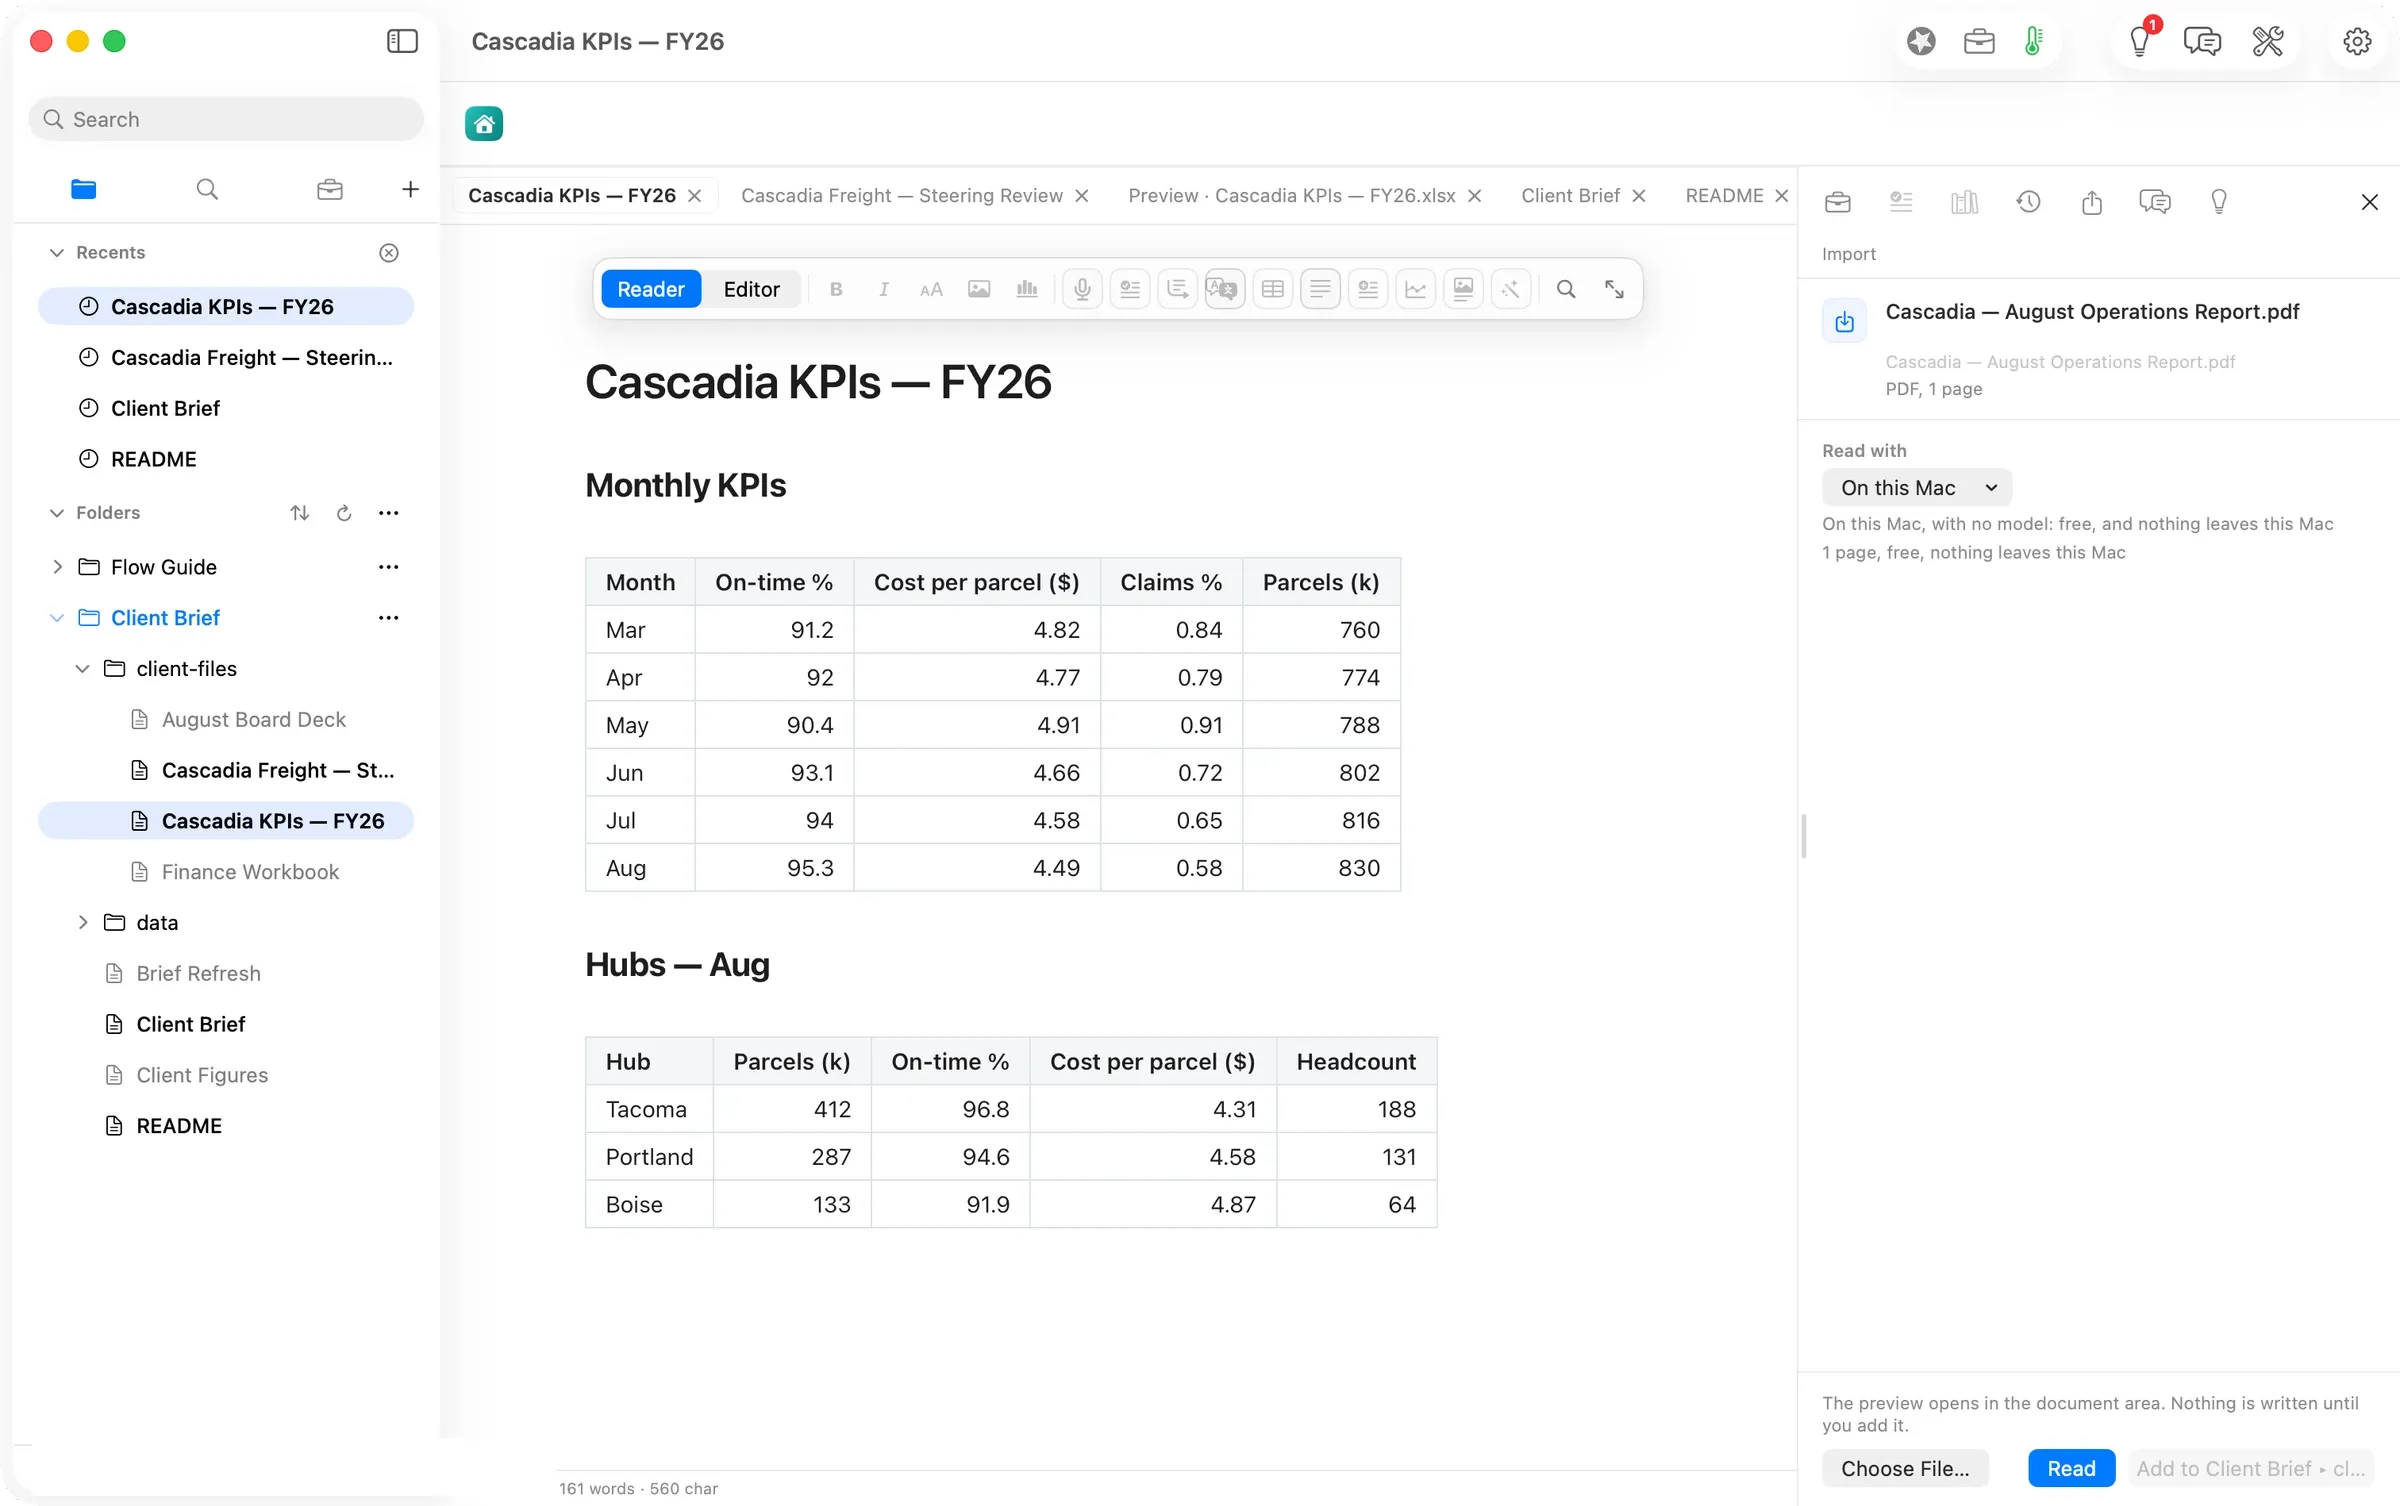The image size is (2400, 1506).
Task: Open the 'On this Mac' dropdown
Action: [1917, 487]
